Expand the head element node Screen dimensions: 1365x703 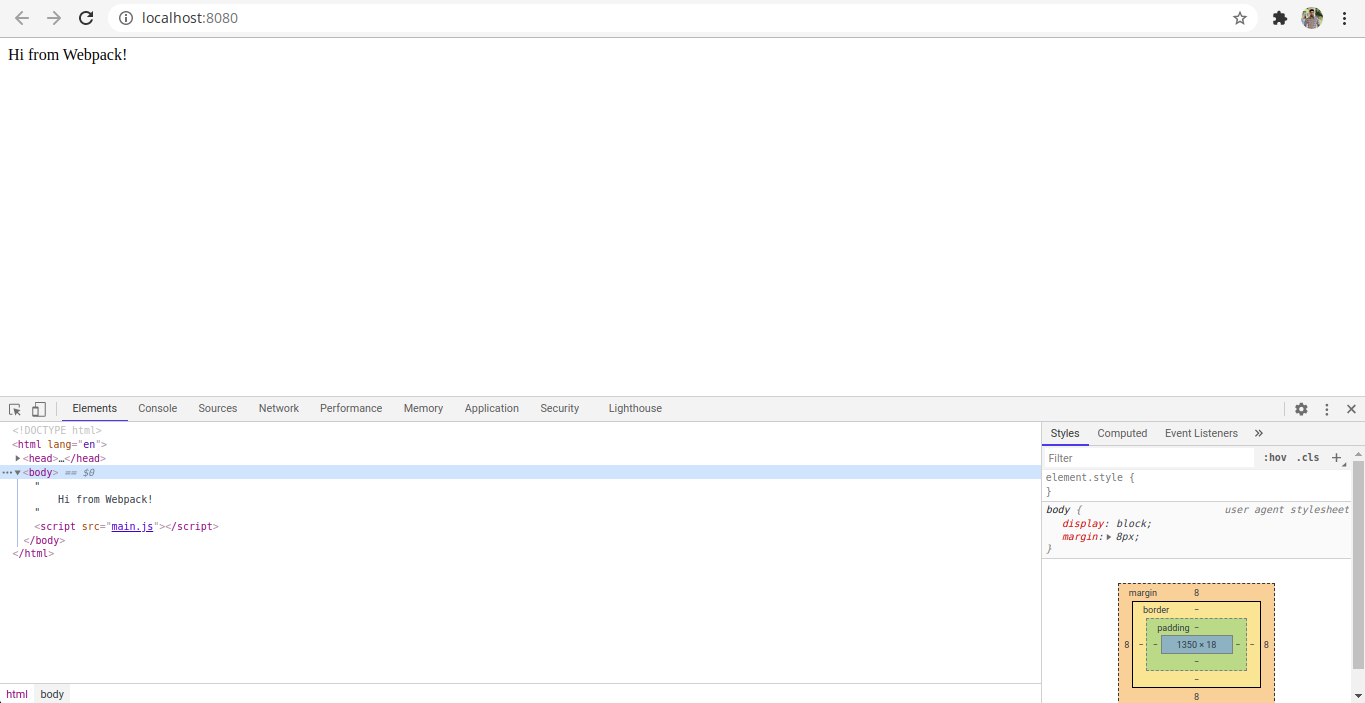18,458
